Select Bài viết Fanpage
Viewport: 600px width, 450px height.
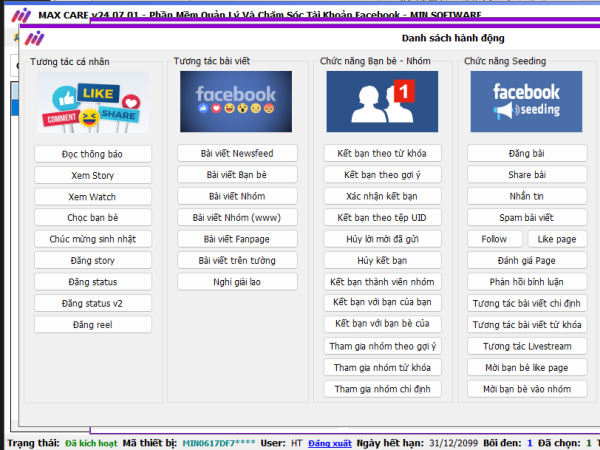coord(237,239)
